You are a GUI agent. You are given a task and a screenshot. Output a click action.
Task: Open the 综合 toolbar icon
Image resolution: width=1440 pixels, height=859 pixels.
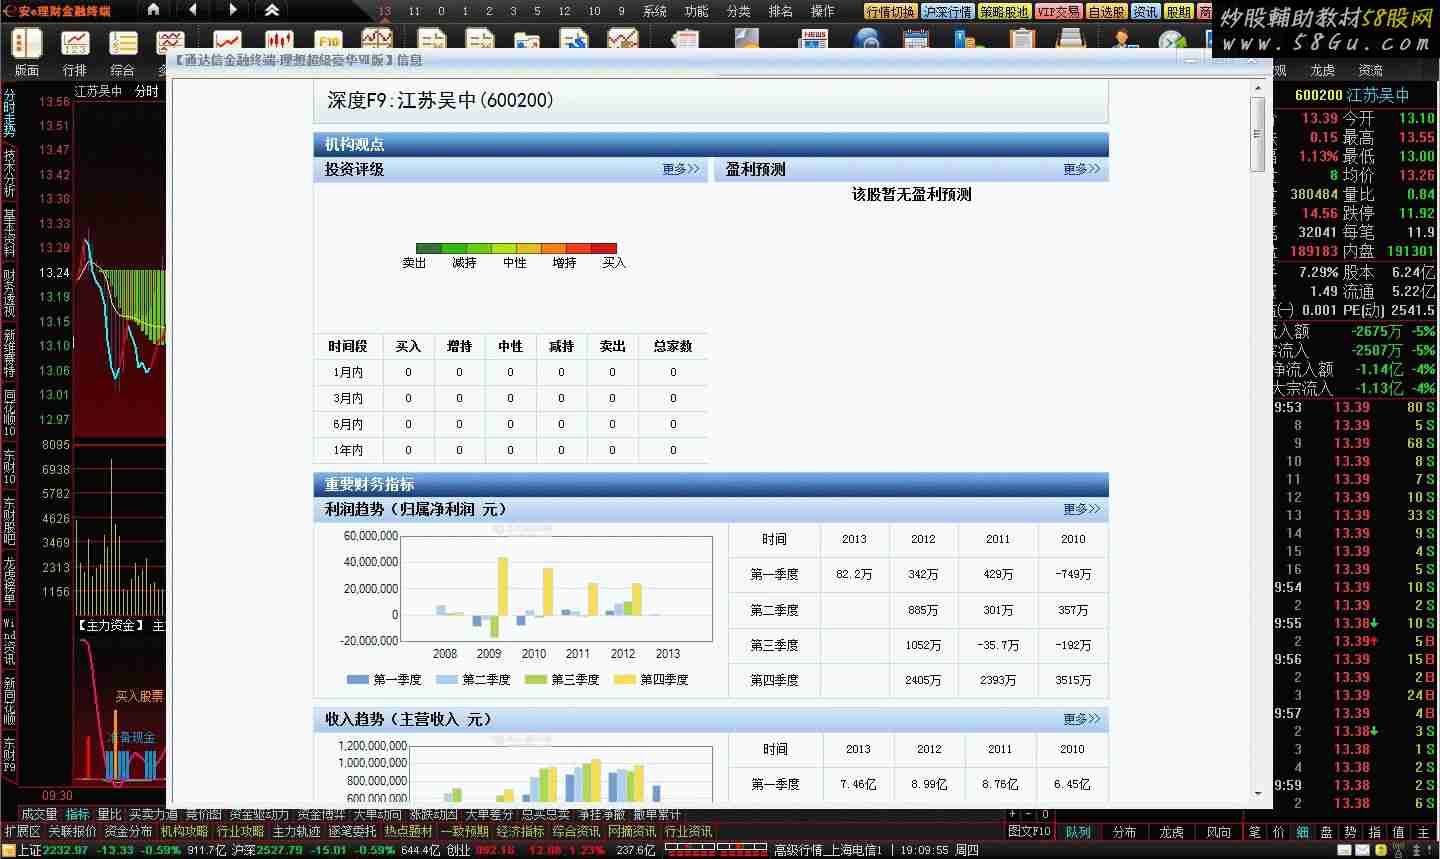pos(123,52)
